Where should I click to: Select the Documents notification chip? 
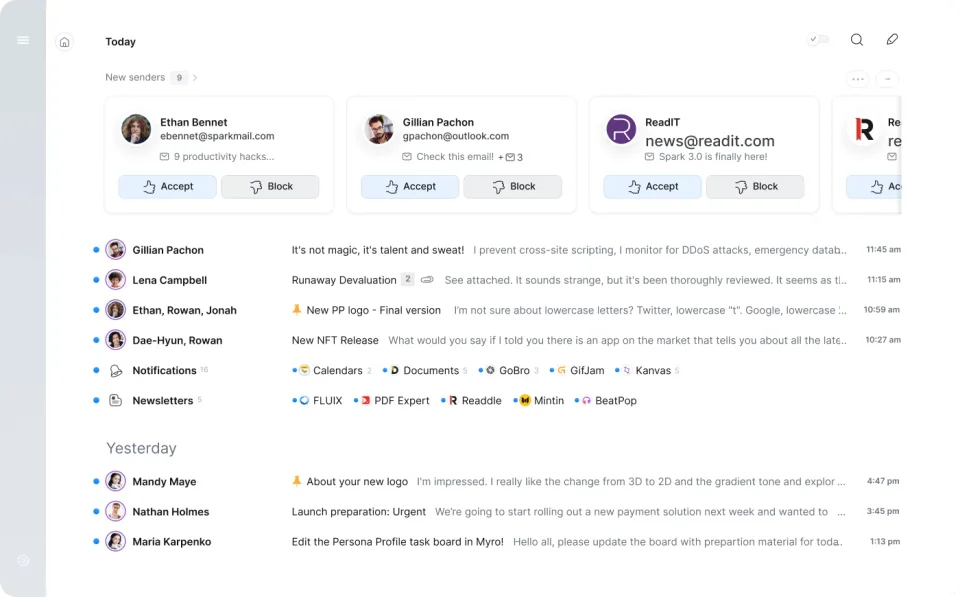(424, 370)
